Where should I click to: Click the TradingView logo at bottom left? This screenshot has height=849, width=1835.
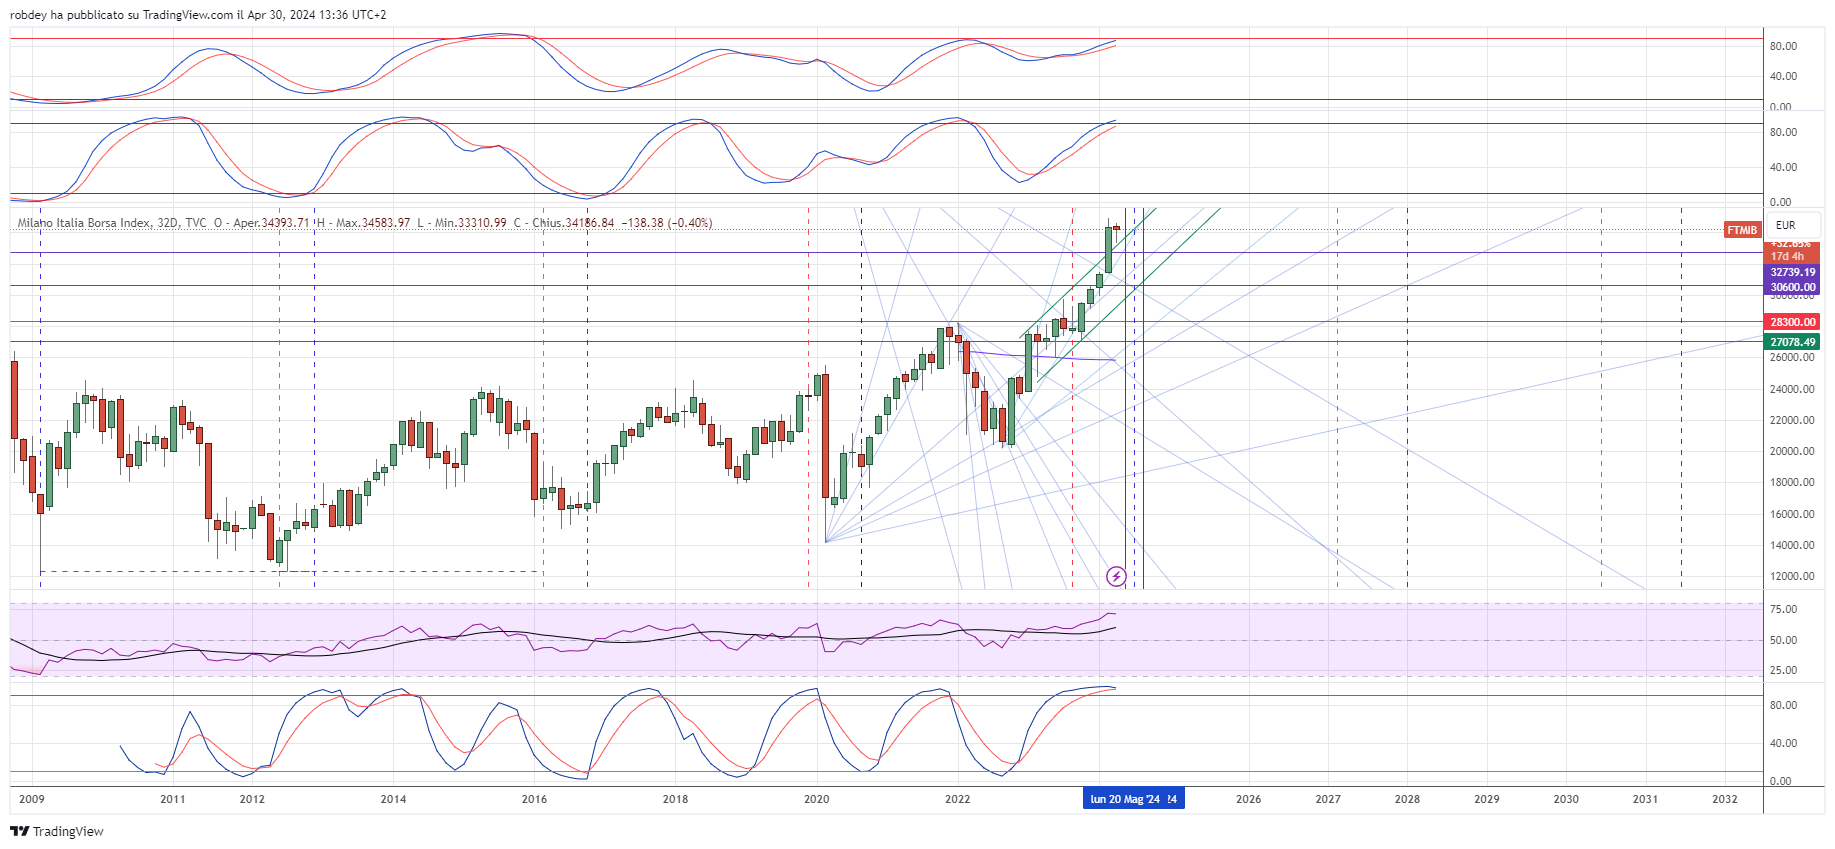pyautogui.click(x=57, y=831)
